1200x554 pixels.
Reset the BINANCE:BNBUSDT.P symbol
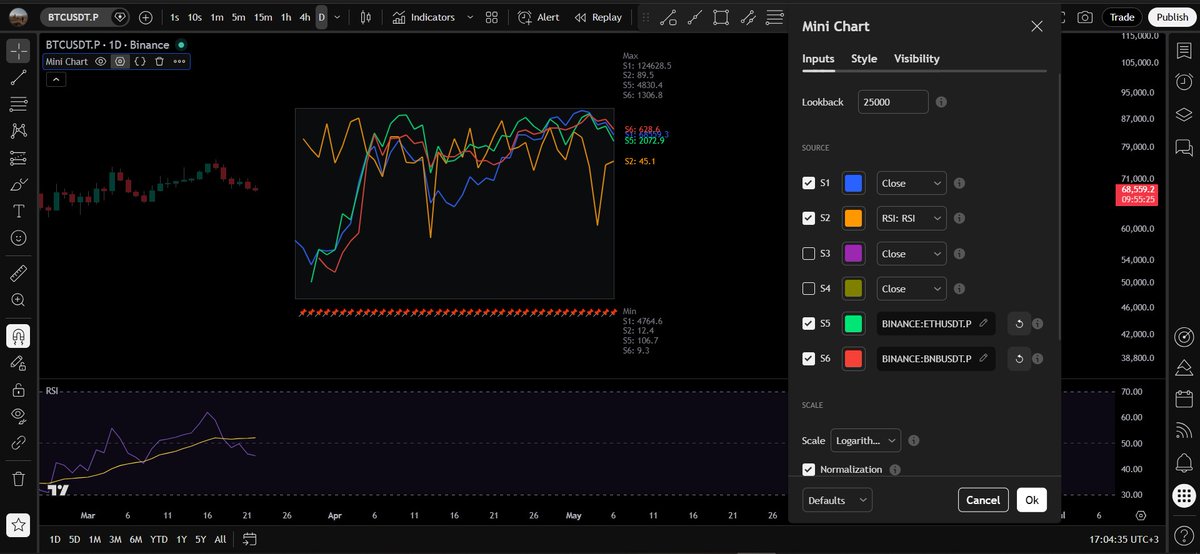click(1018, 358)
